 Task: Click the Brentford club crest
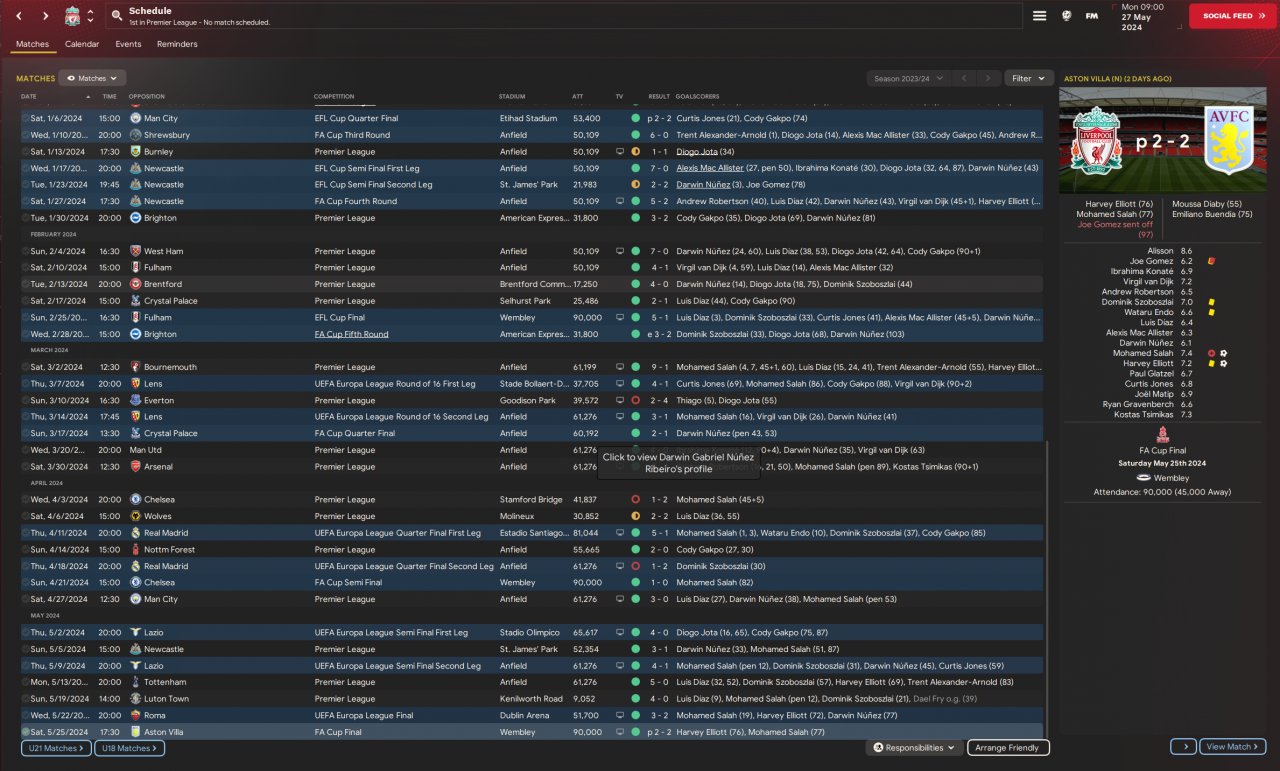pyautogui.click(x=135, y=284)
